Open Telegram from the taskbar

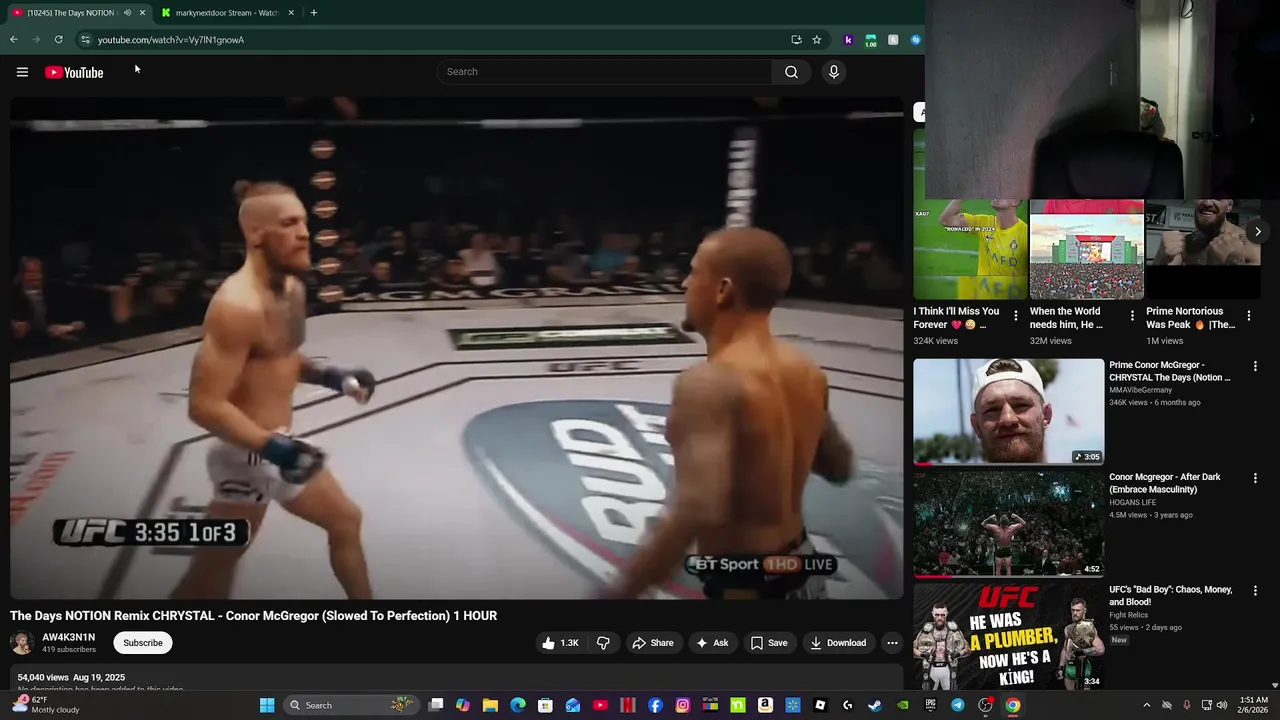click(958, 705)
